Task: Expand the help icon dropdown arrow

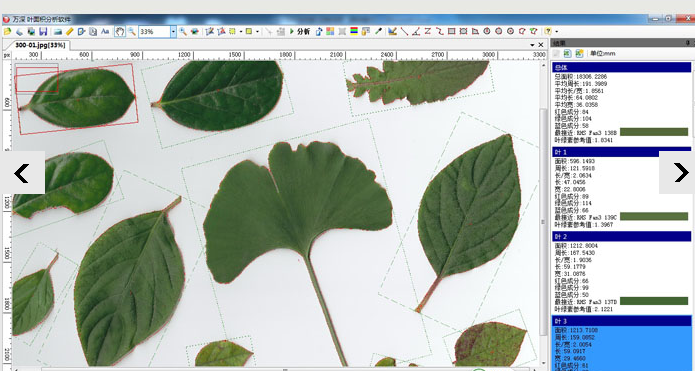Action: click(x=556, y=31)
